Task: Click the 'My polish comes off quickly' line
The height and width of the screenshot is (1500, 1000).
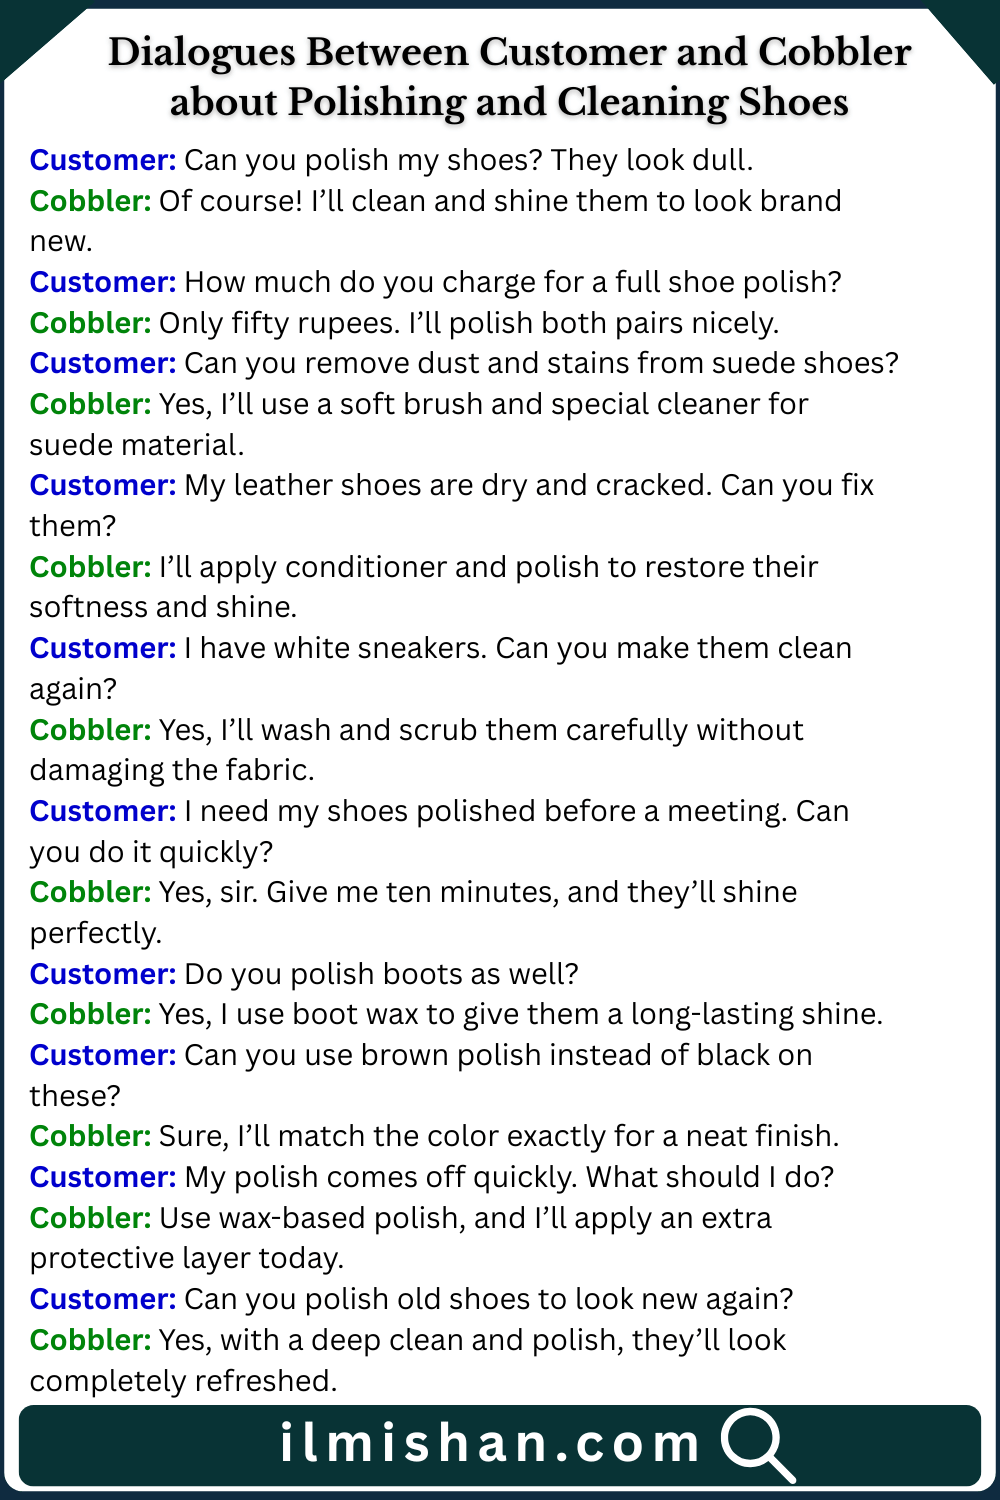Action: tap(509, 1177)
